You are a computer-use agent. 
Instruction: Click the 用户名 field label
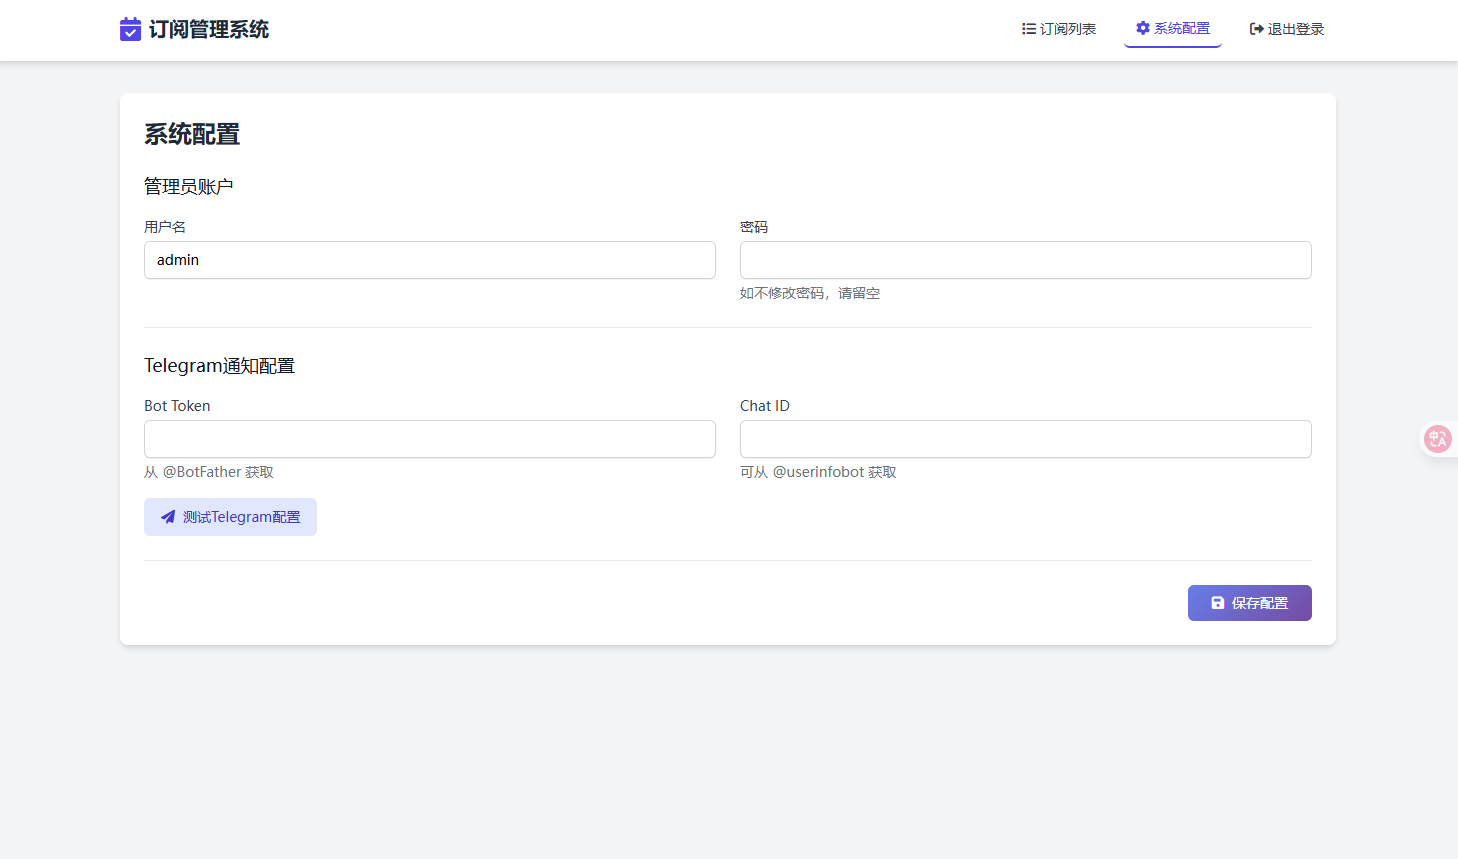tap(165, 227)
